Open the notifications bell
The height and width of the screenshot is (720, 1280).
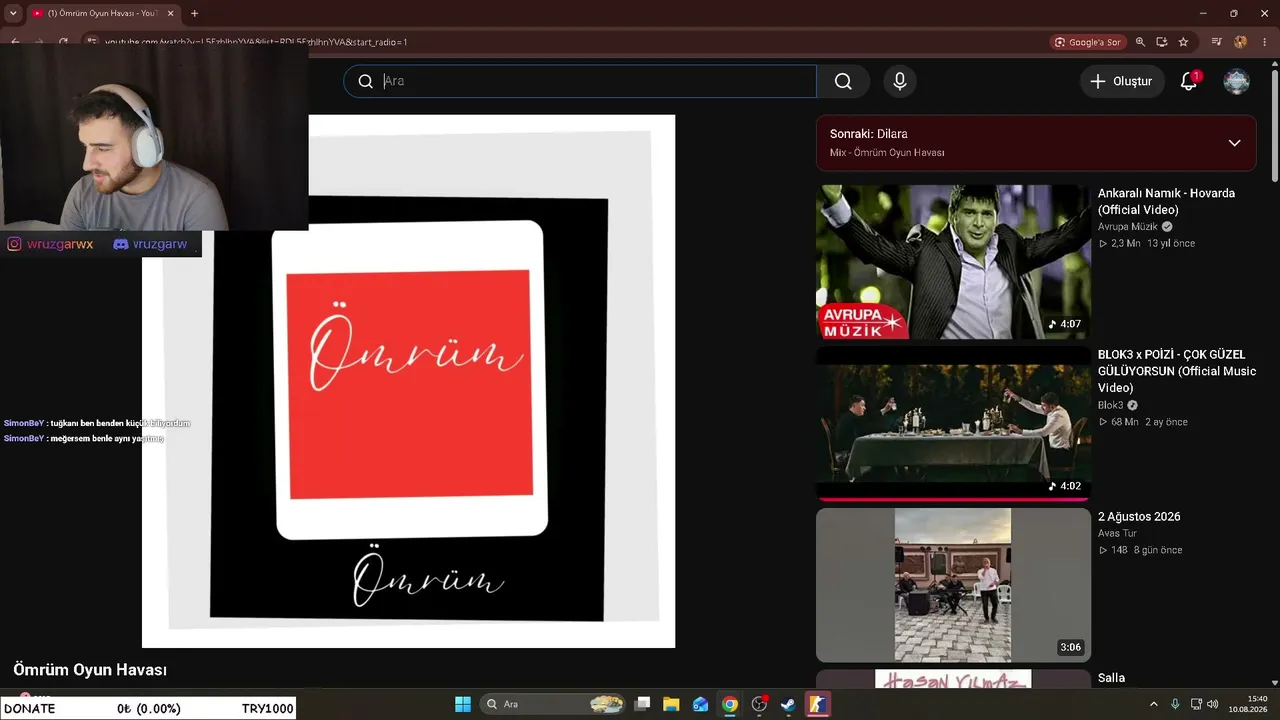tap(1189, 81)
